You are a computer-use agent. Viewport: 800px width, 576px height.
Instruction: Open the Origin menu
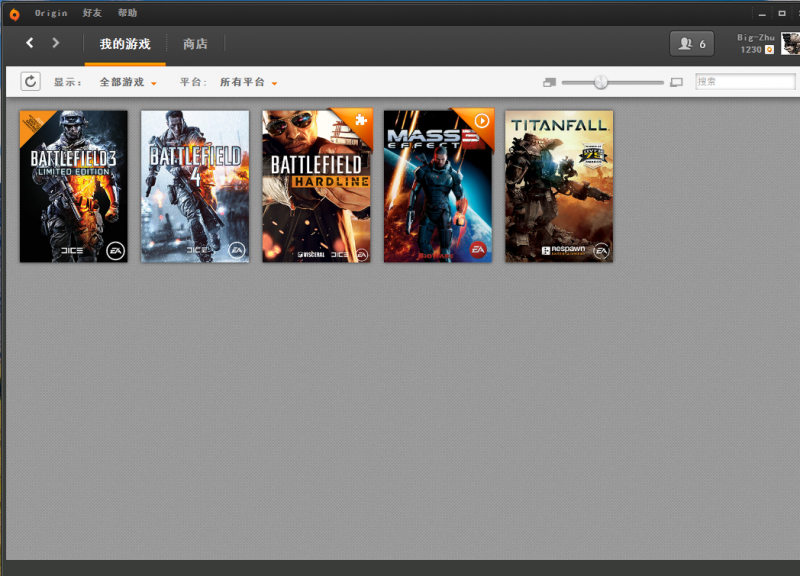pyautogui.click(x=51, y=13)
